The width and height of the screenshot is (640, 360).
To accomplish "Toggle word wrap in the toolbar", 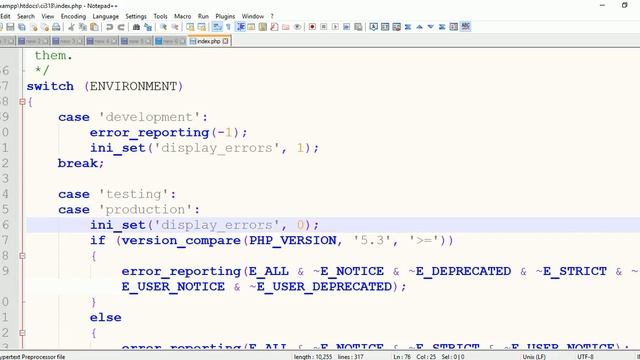I will coord(217,27).
